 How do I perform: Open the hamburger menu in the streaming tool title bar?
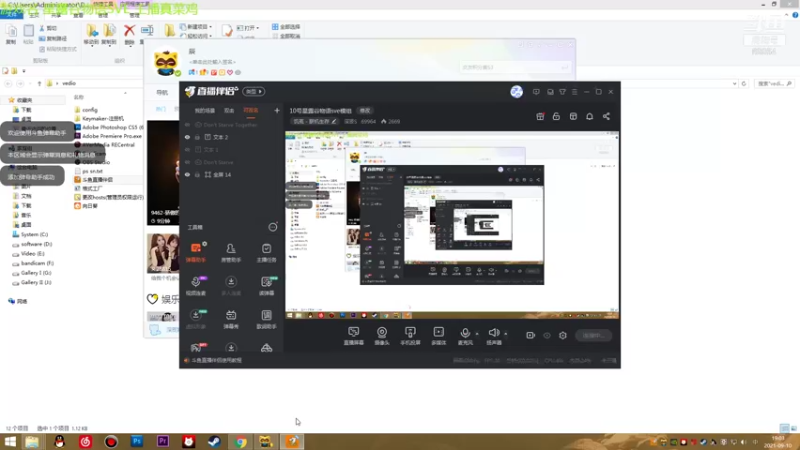tap(574, 92)
